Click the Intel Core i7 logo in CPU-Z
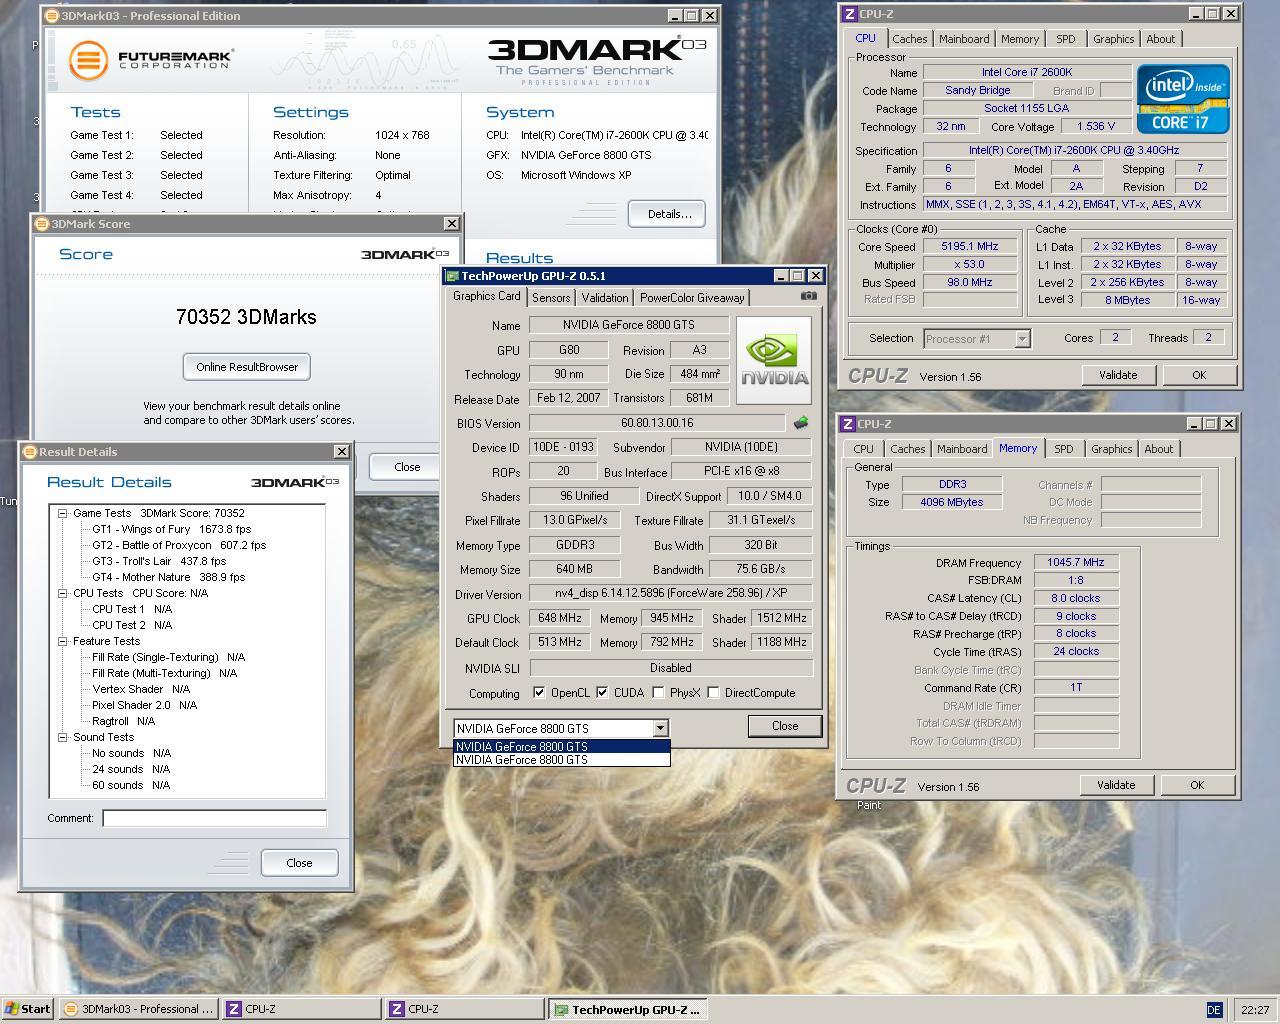Viewport: 1280px width, 1024px height. [1182, 99]
